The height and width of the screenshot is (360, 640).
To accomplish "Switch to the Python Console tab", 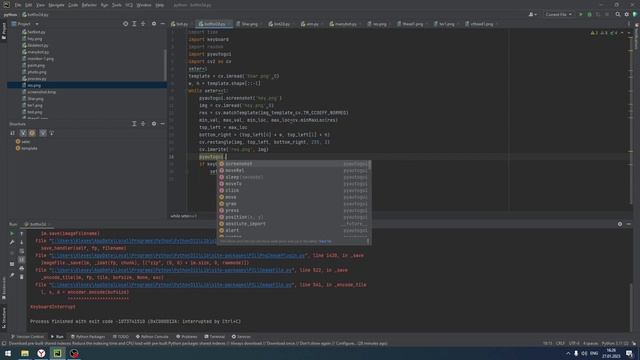I will click(x=152, y=337).
